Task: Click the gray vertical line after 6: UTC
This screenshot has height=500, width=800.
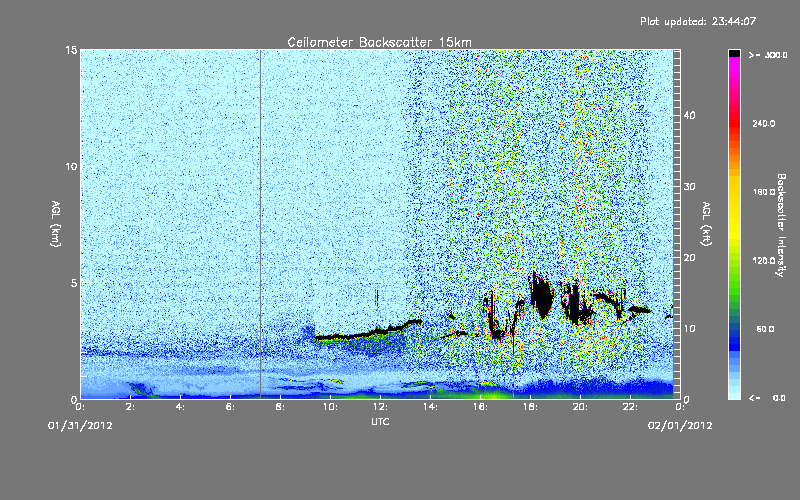Action: tap(261, 223)
